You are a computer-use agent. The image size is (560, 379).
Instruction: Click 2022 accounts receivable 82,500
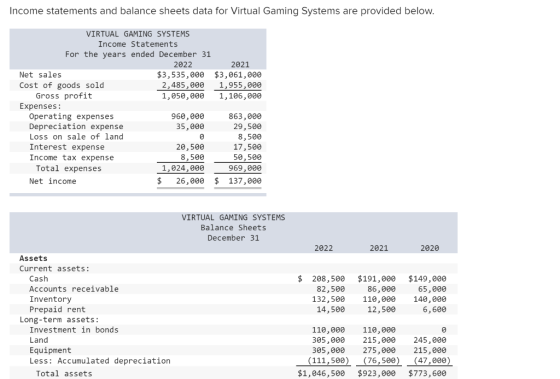click(x=331, y=289)
